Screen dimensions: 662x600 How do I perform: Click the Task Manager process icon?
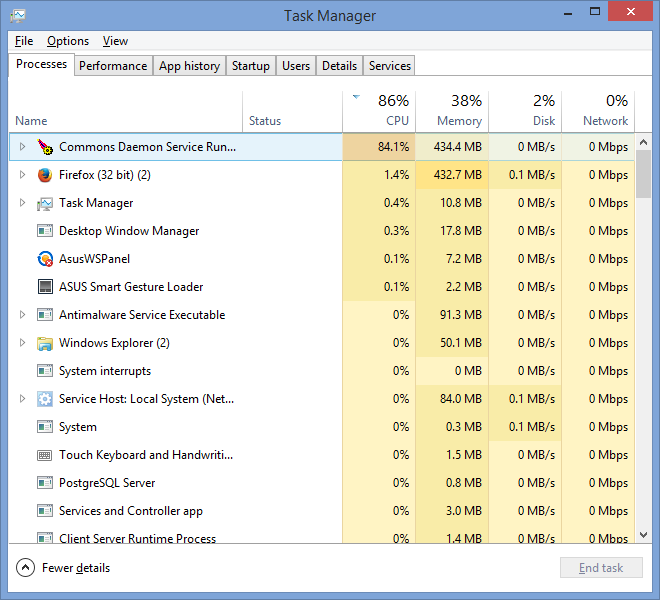[45, 203]
